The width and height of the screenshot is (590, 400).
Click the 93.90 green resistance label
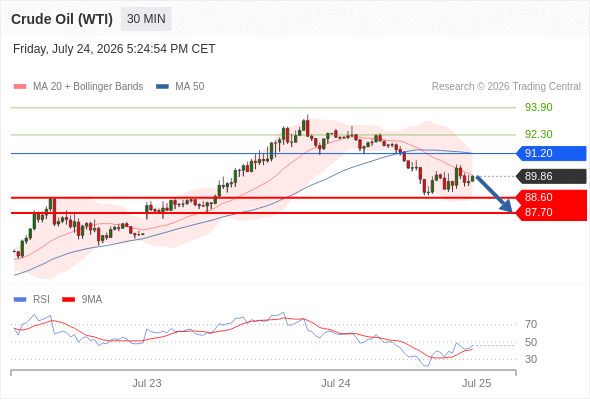point(539,107)
